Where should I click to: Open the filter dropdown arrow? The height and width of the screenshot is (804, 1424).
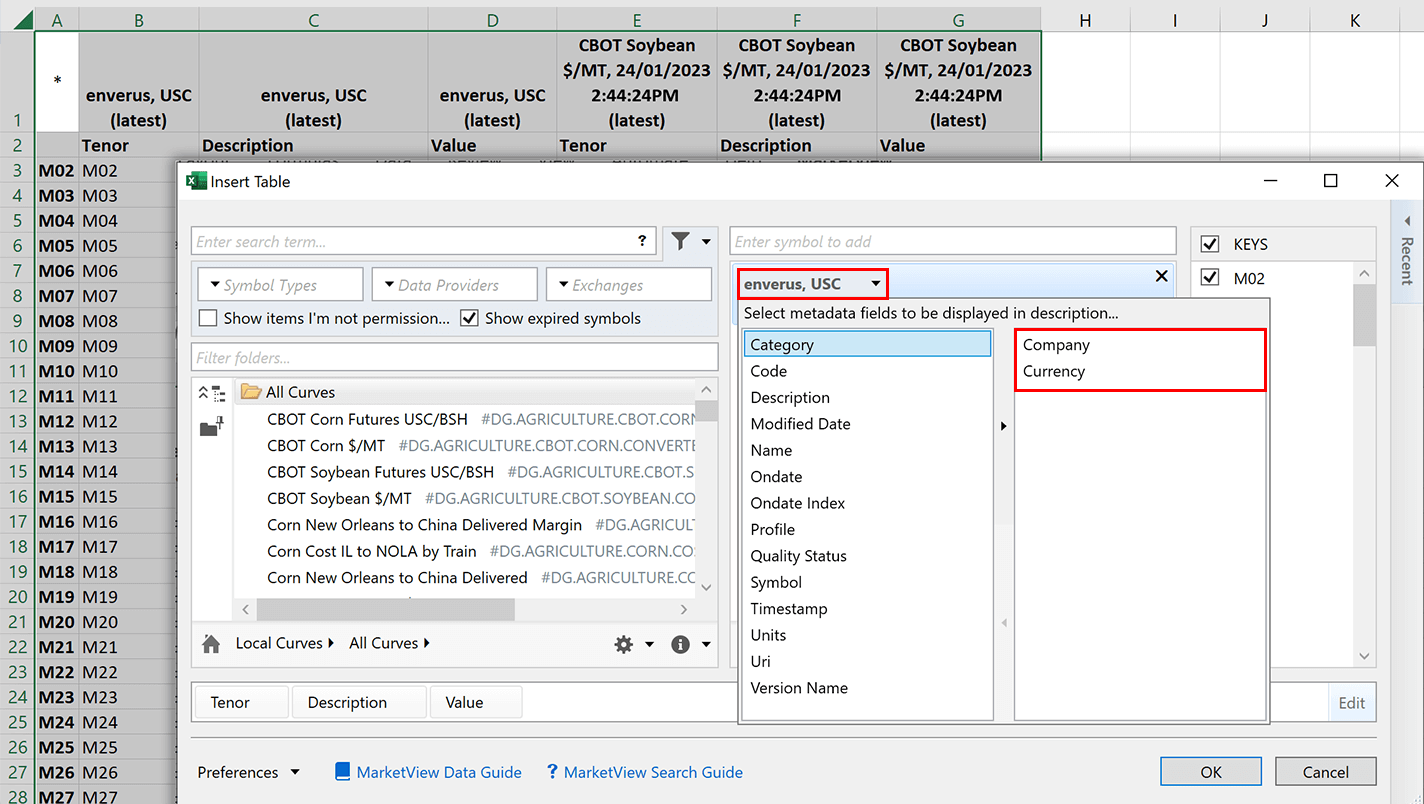coord(706,241)
